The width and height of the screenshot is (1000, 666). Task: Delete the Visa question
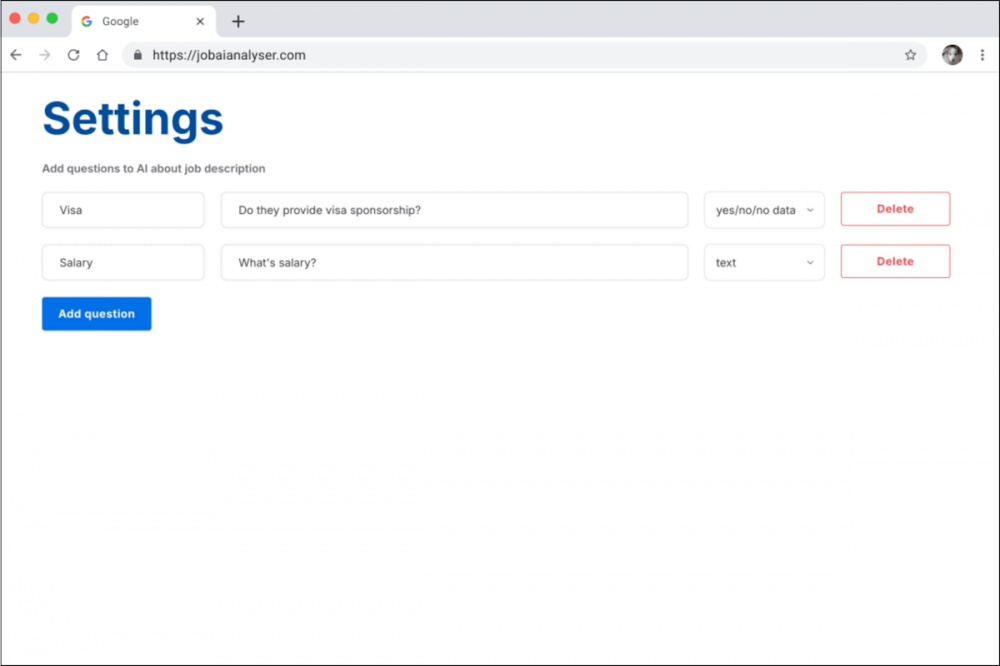[895, 209]
